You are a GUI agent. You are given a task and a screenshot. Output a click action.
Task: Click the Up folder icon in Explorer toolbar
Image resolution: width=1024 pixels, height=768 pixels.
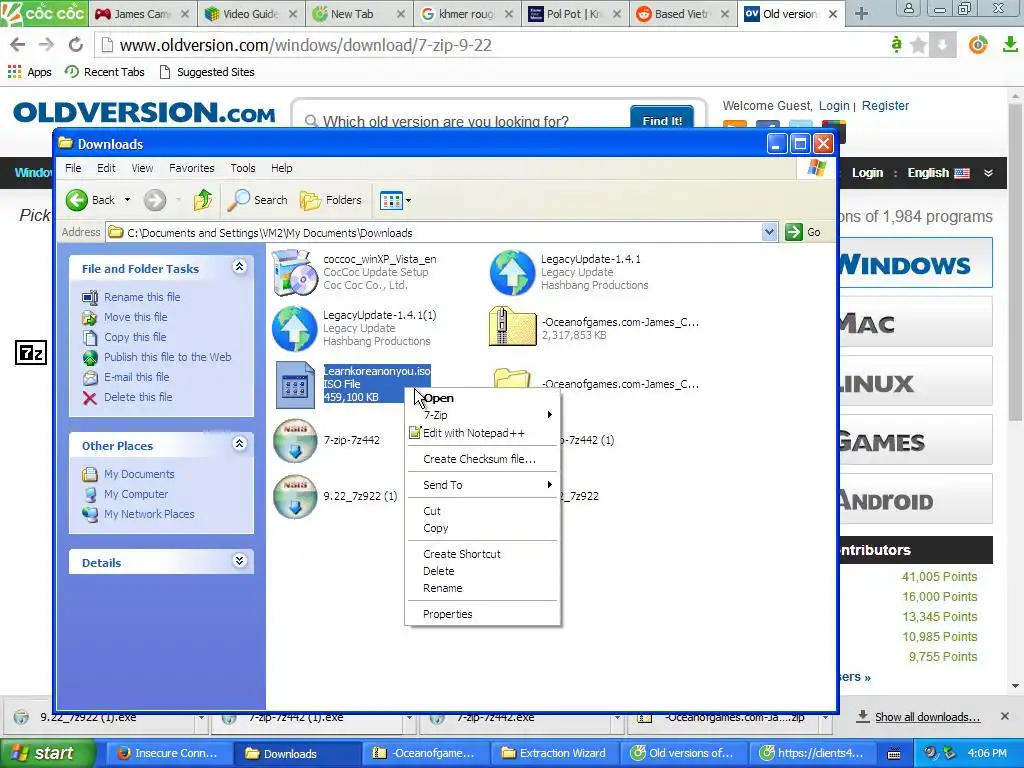[202, 200]
